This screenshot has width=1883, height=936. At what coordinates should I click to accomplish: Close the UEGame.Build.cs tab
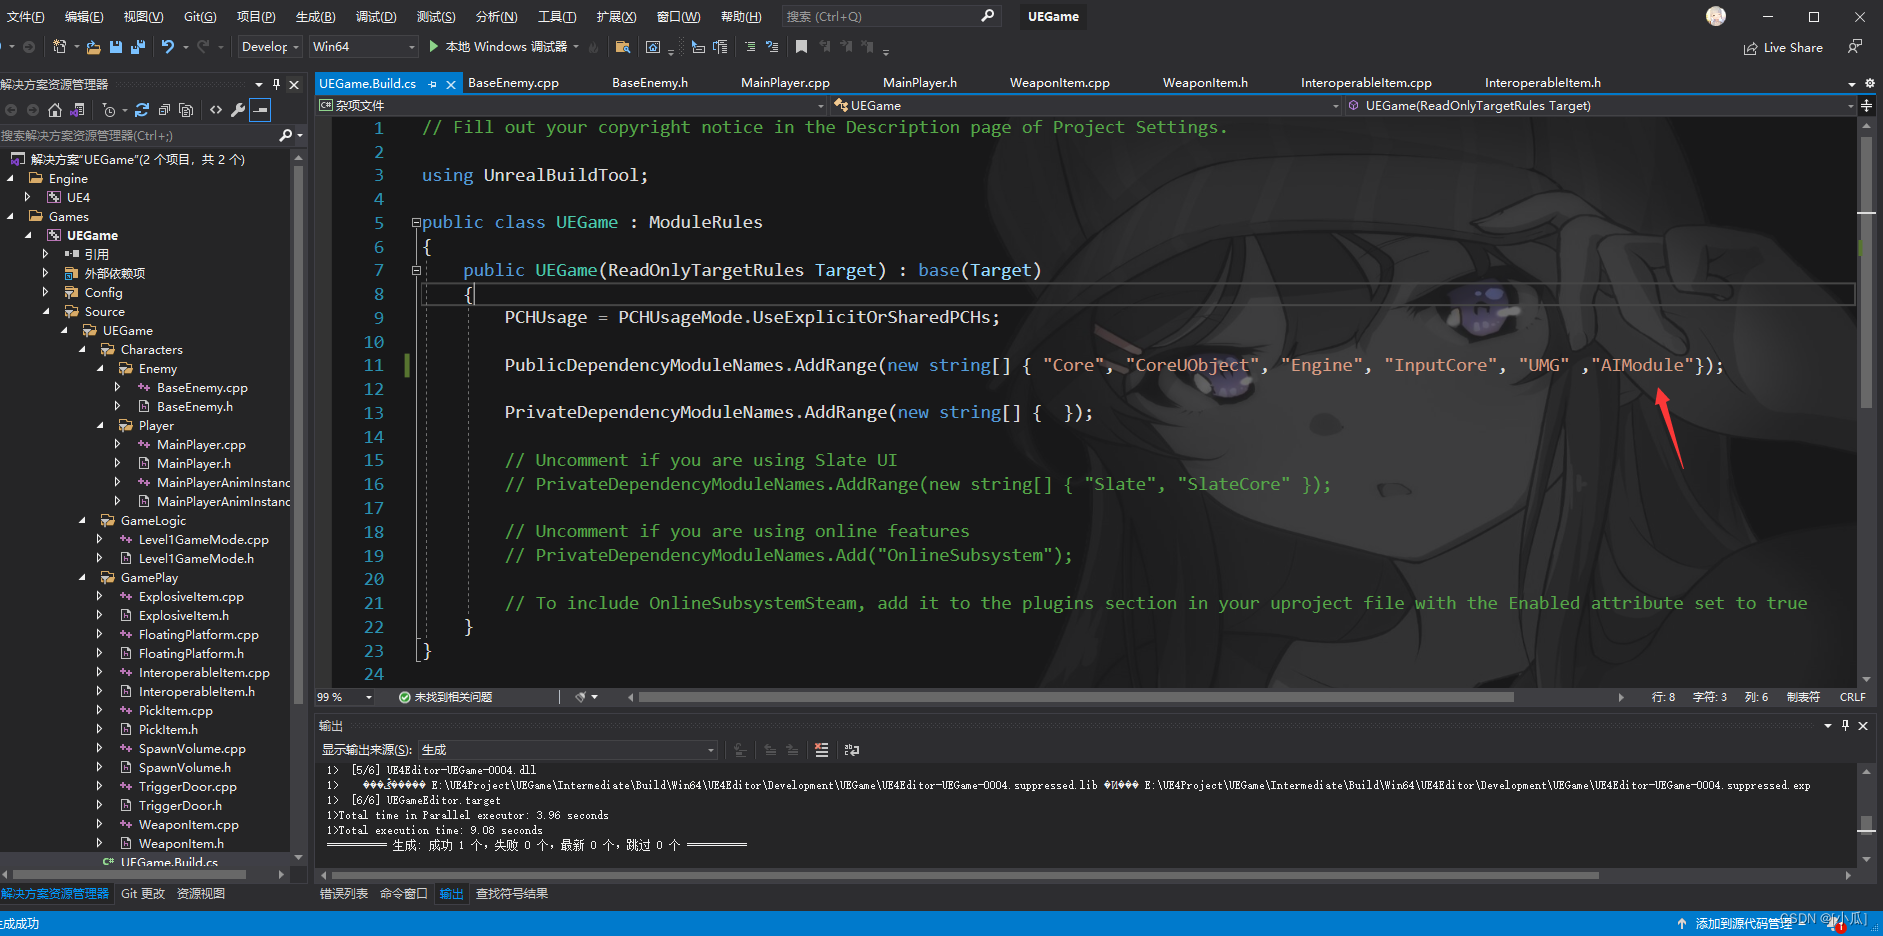pos(451,84)
